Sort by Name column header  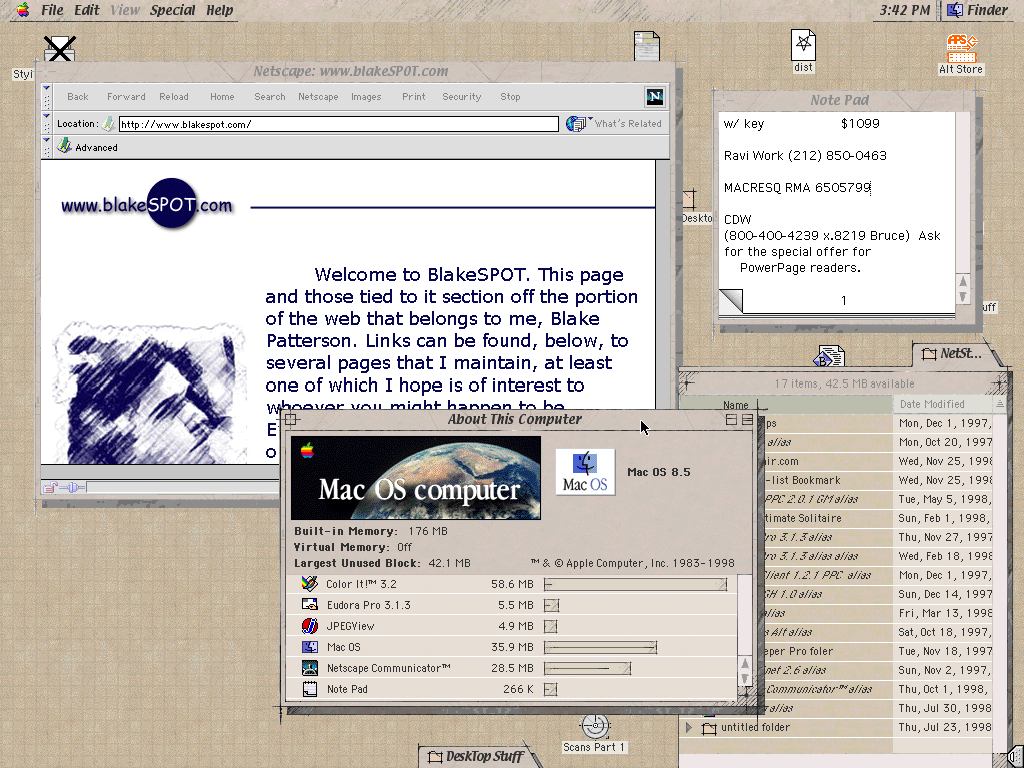[735, 405]
